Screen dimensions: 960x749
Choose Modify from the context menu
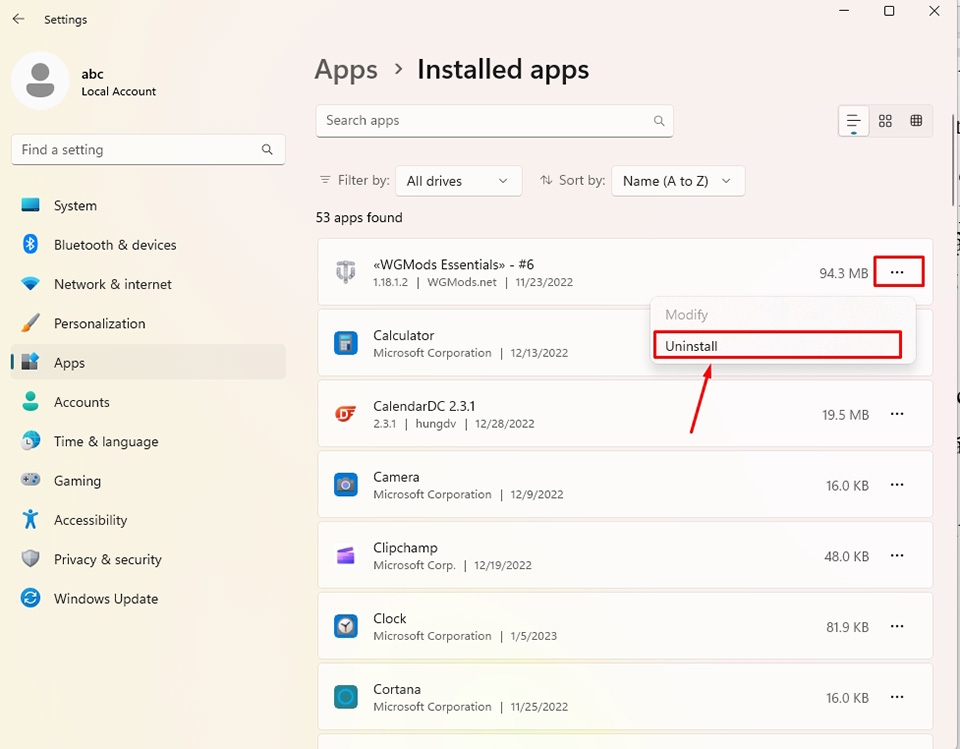coord(782,315)
